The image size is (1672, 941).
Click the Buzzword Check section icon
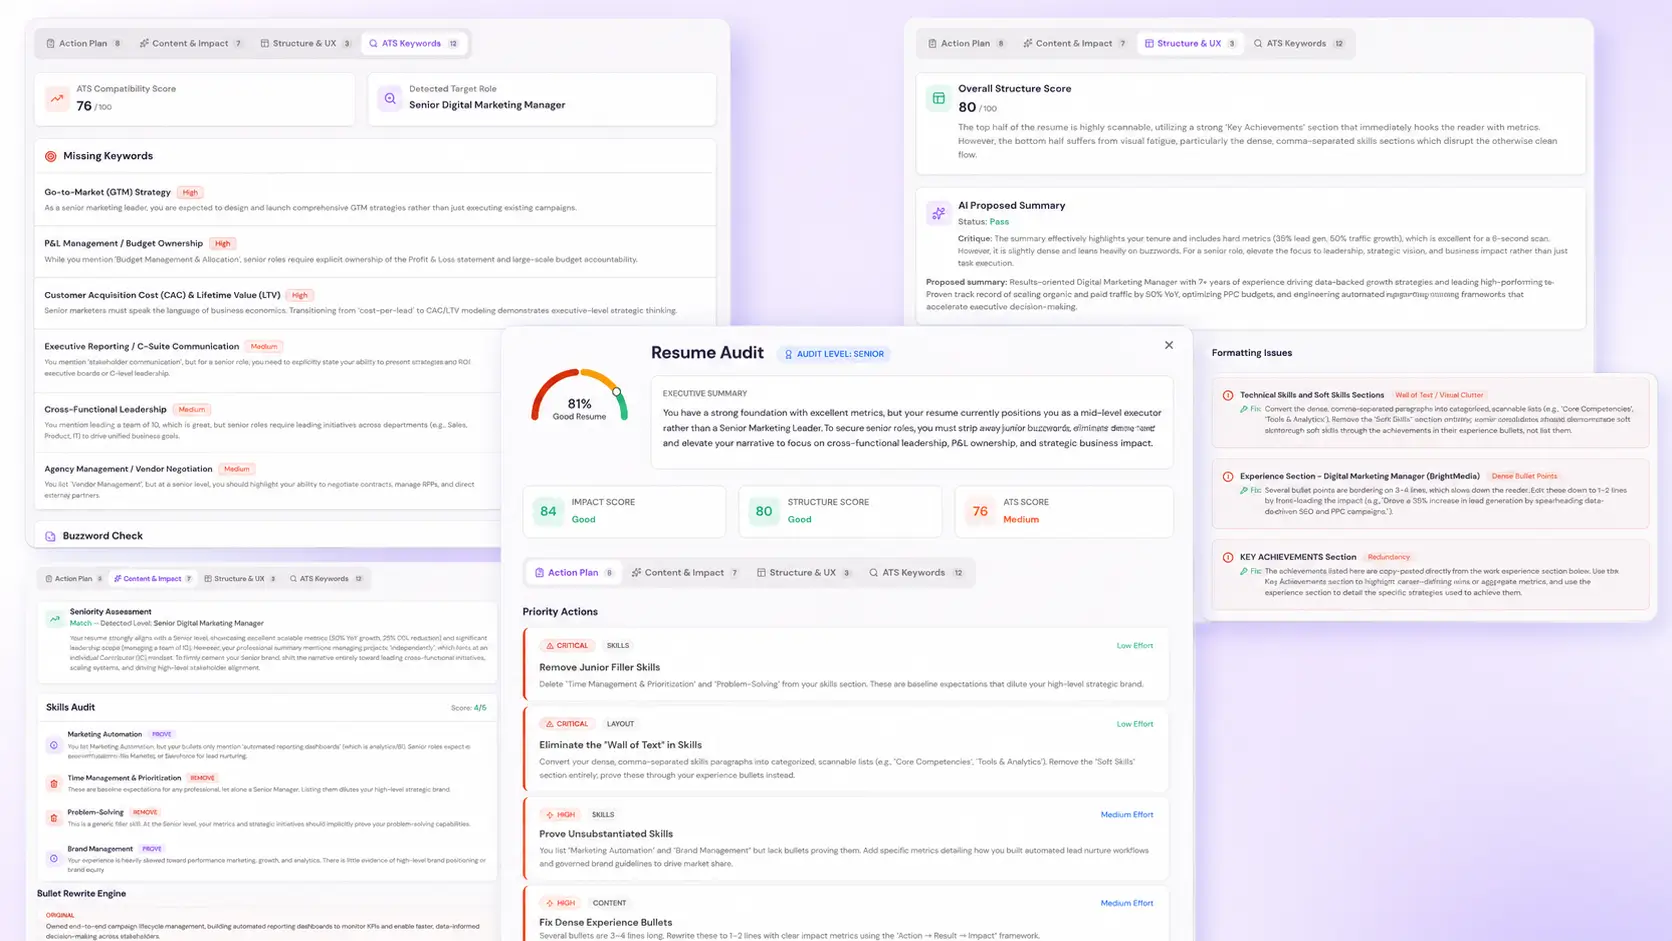point(51,536)
